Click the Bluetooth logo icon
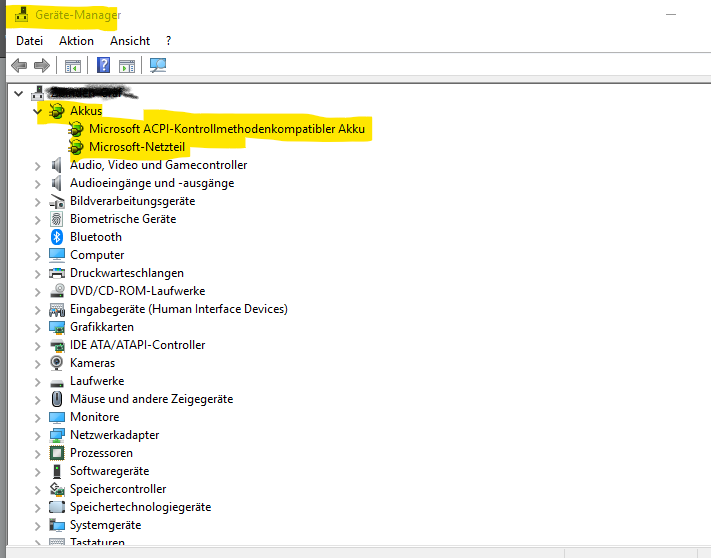Image resolution: width=711 pixels, height=558 pixels. pyautogui.click(x=57, y=237)
